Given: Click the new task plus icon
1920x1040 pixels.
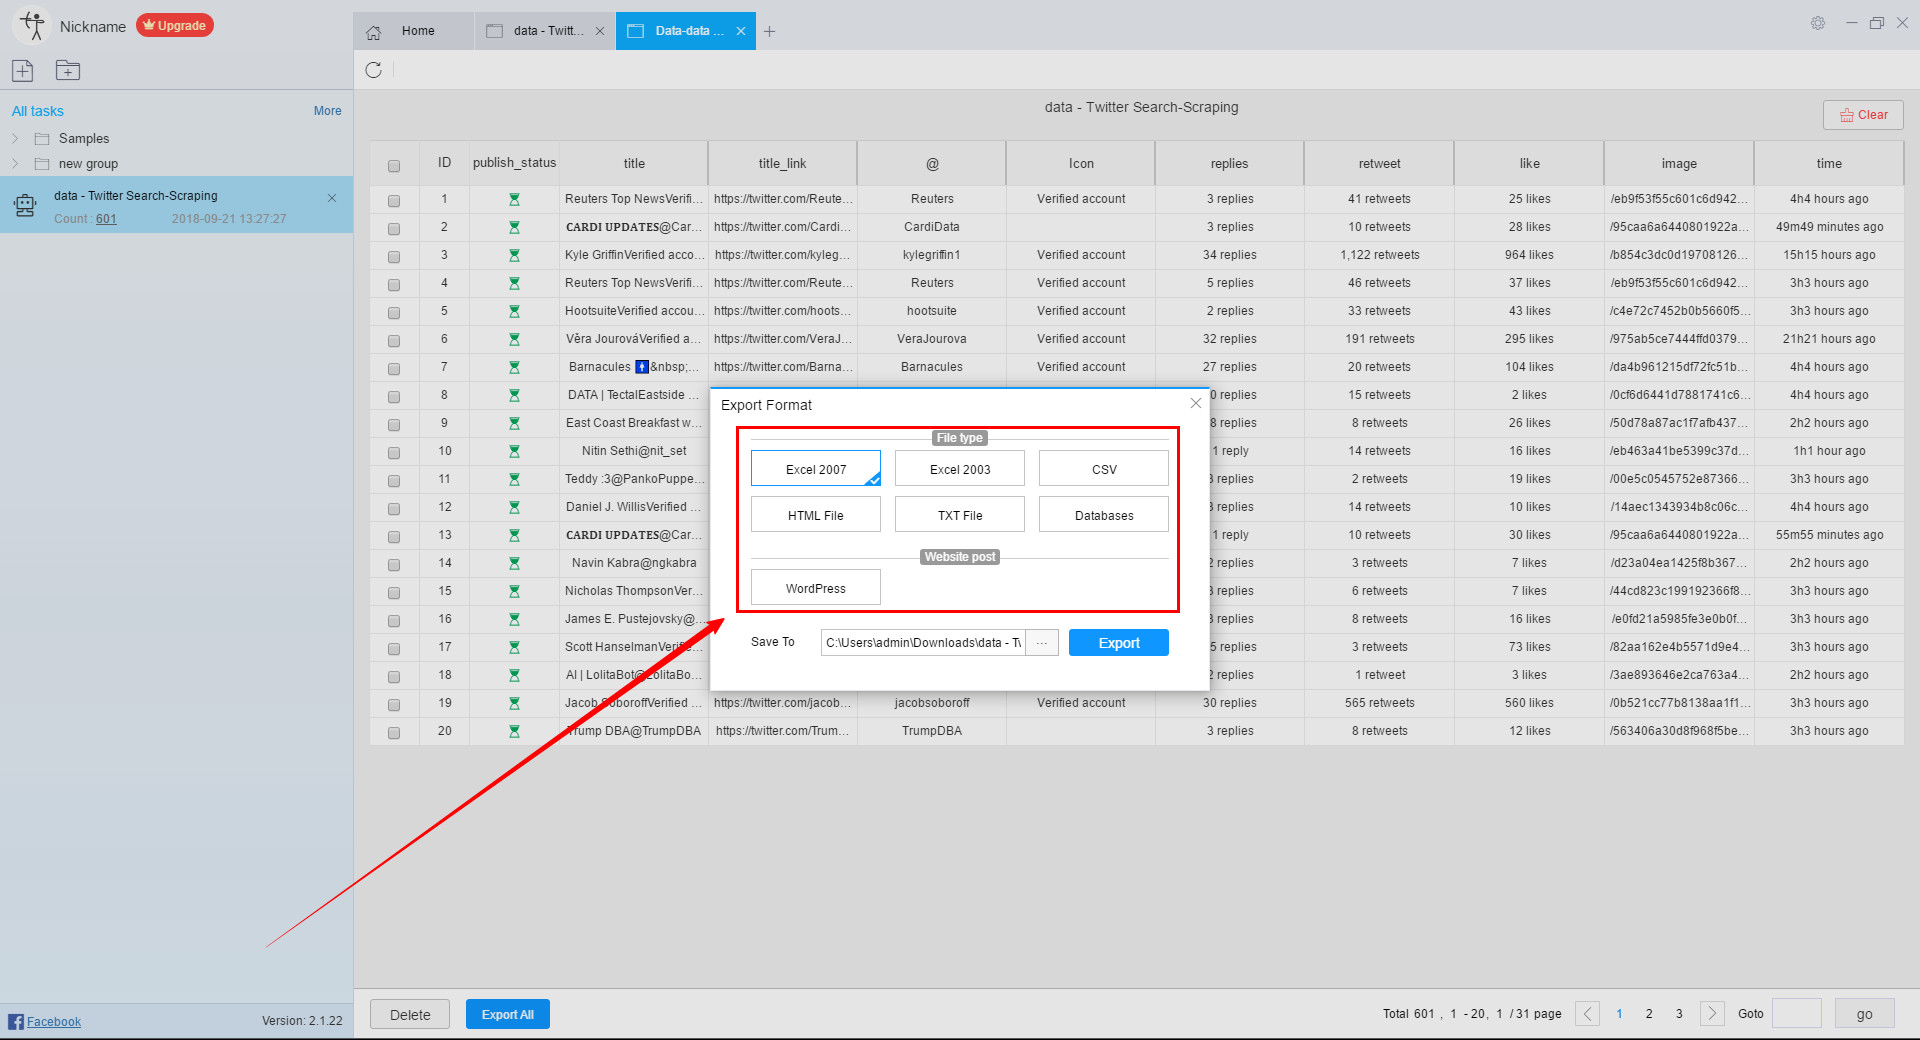Looking at the screenshot, I should [x=22, y=70].
